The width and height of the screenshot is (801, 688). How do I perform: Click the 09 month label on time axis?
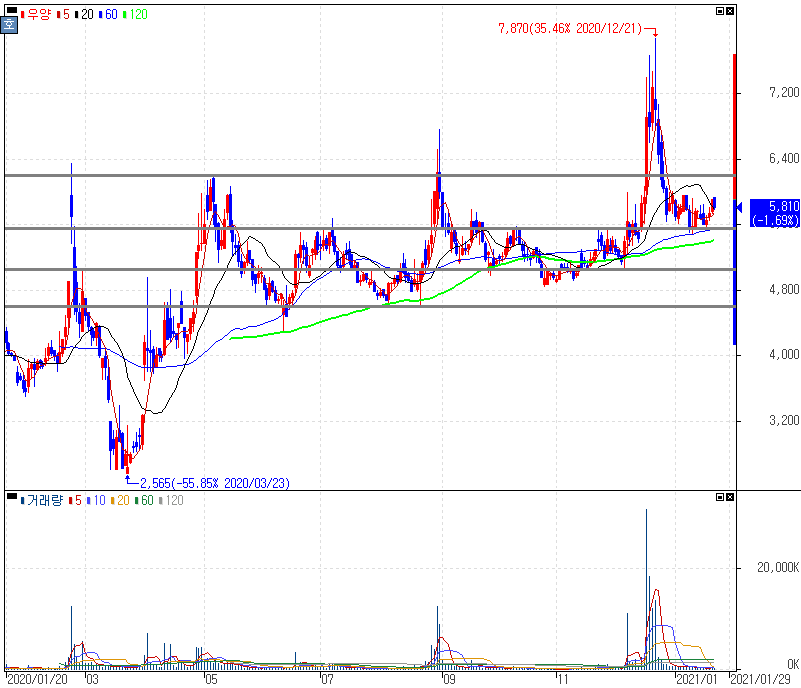click(449, 679)
